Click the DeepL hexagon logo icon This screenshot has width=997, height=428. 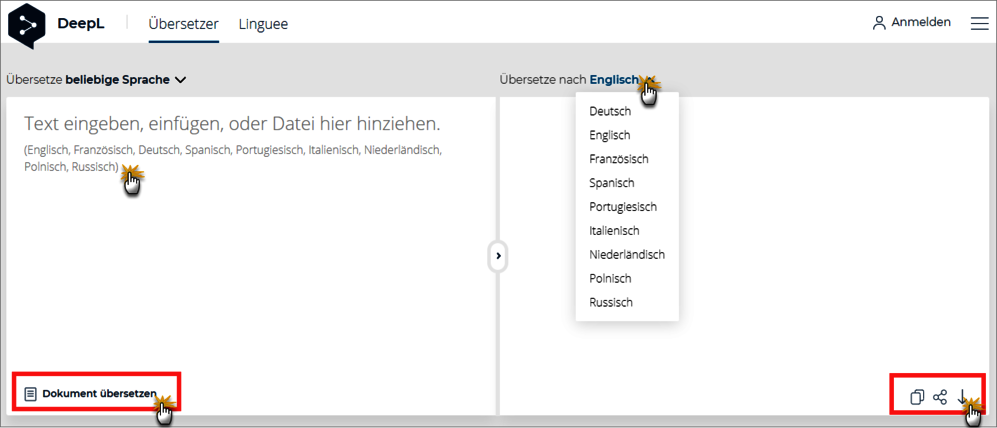tap(27, 24)
